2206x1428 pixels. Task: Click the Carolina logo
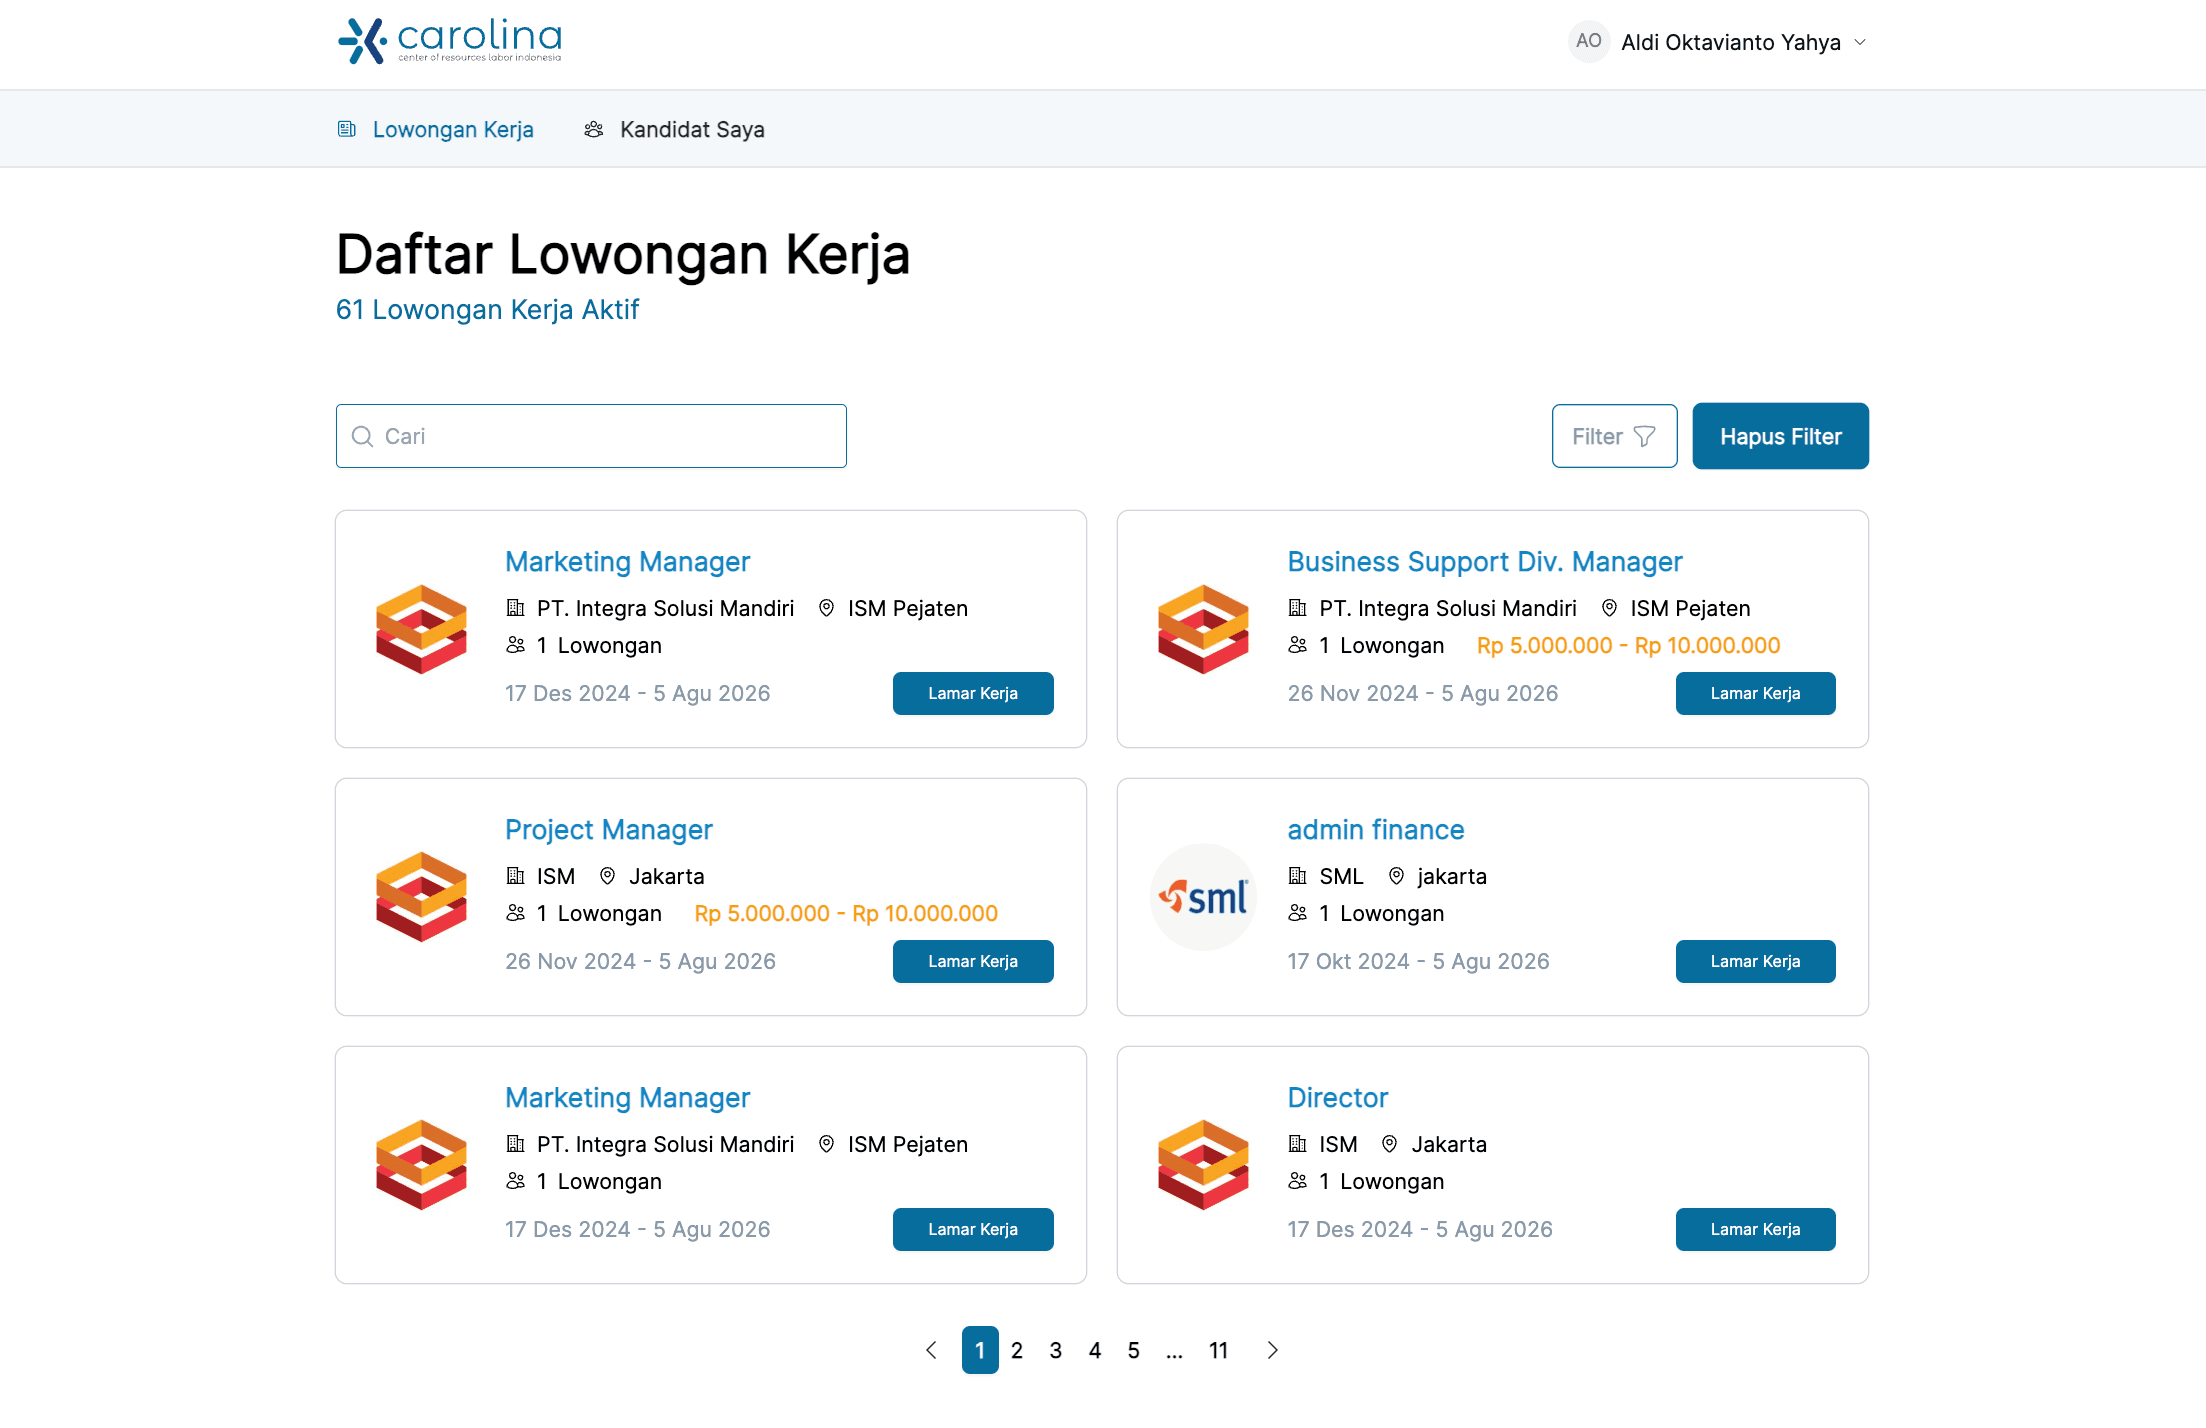tap(450, 41)
